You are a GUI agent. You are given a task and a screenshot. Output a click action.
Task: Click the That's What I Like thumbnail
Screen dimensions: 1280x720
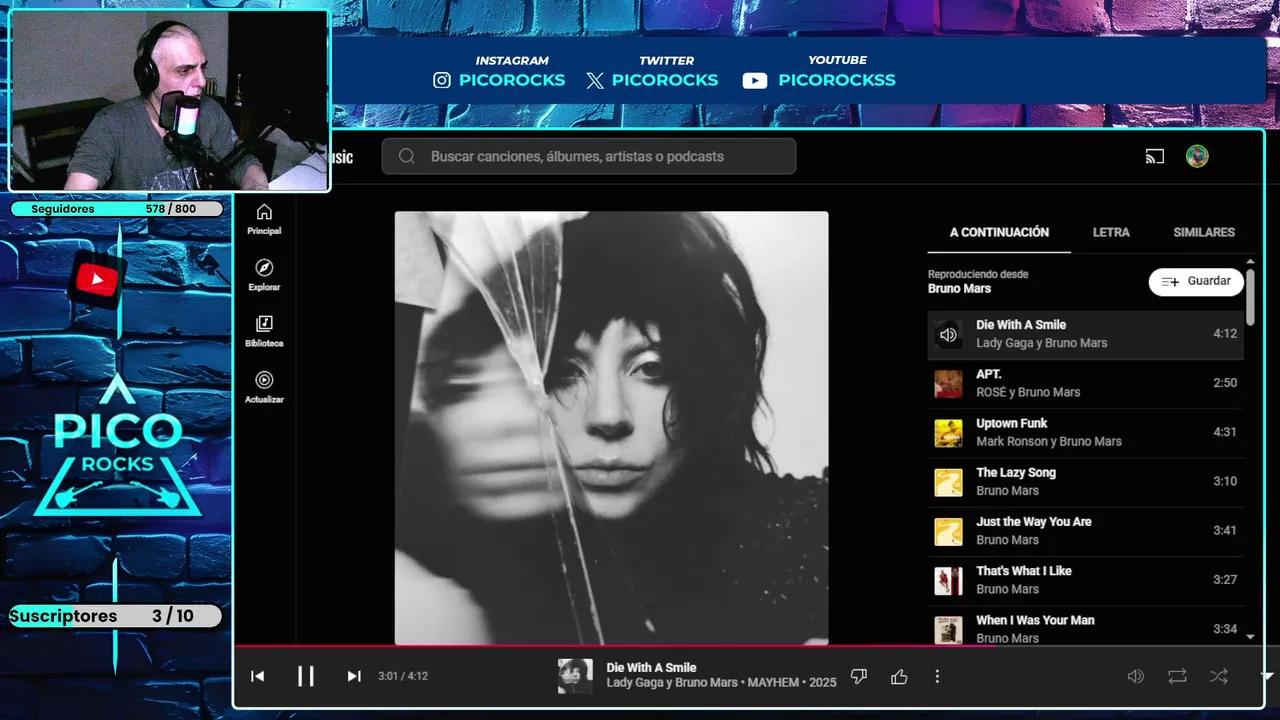click(x=948, y=580)
